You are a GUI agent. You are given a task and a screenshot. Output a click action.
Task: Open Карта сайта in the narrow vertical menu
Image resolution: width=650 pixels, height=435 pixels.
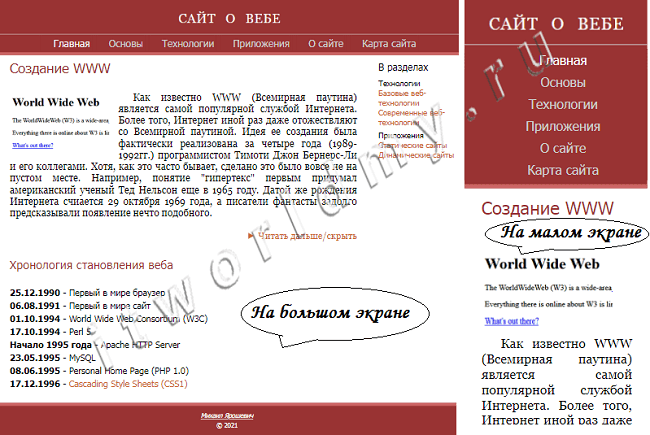coord(563,170)
